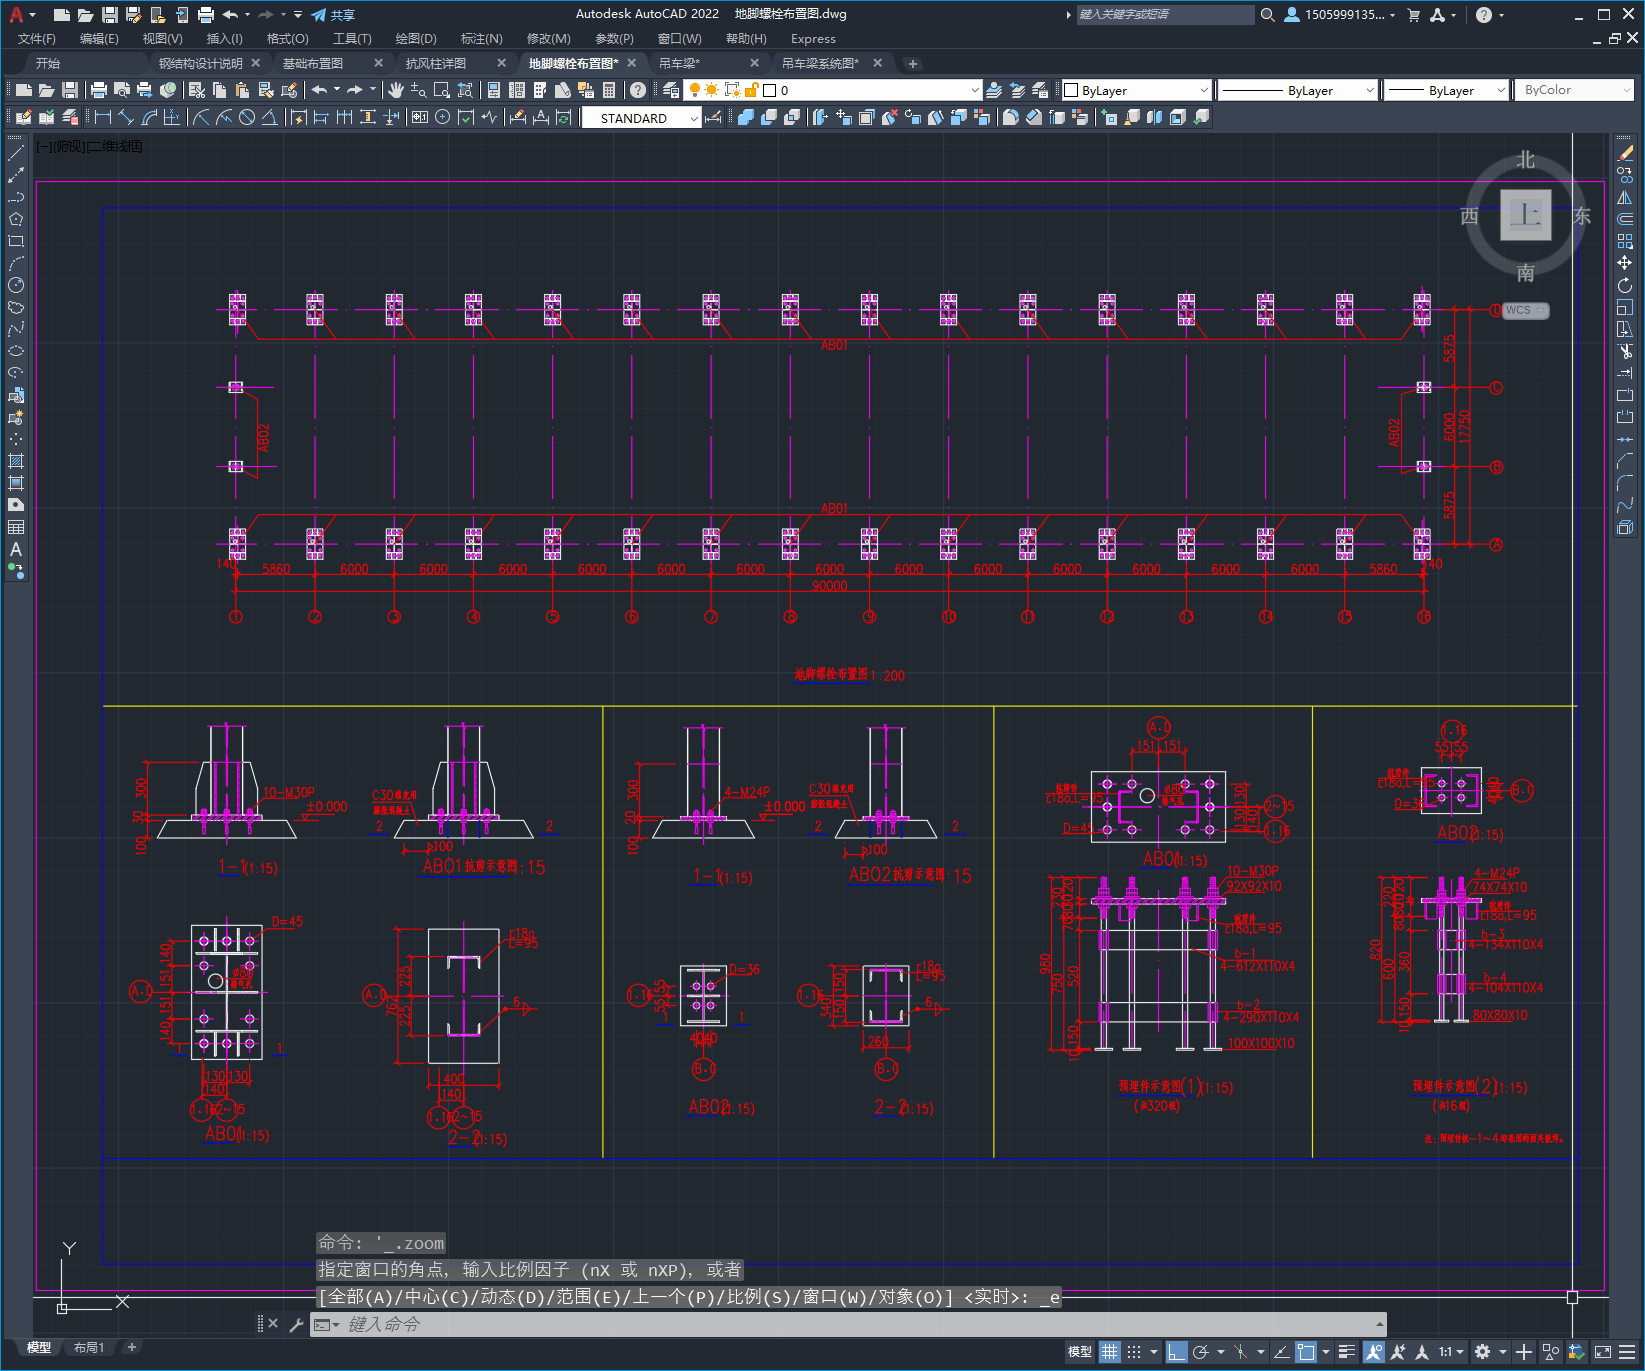The width and height of the screenshot is (1645, 1371).
Task: Toggle 2D object snap in status bar
Action: (x=1306, y=1352)
